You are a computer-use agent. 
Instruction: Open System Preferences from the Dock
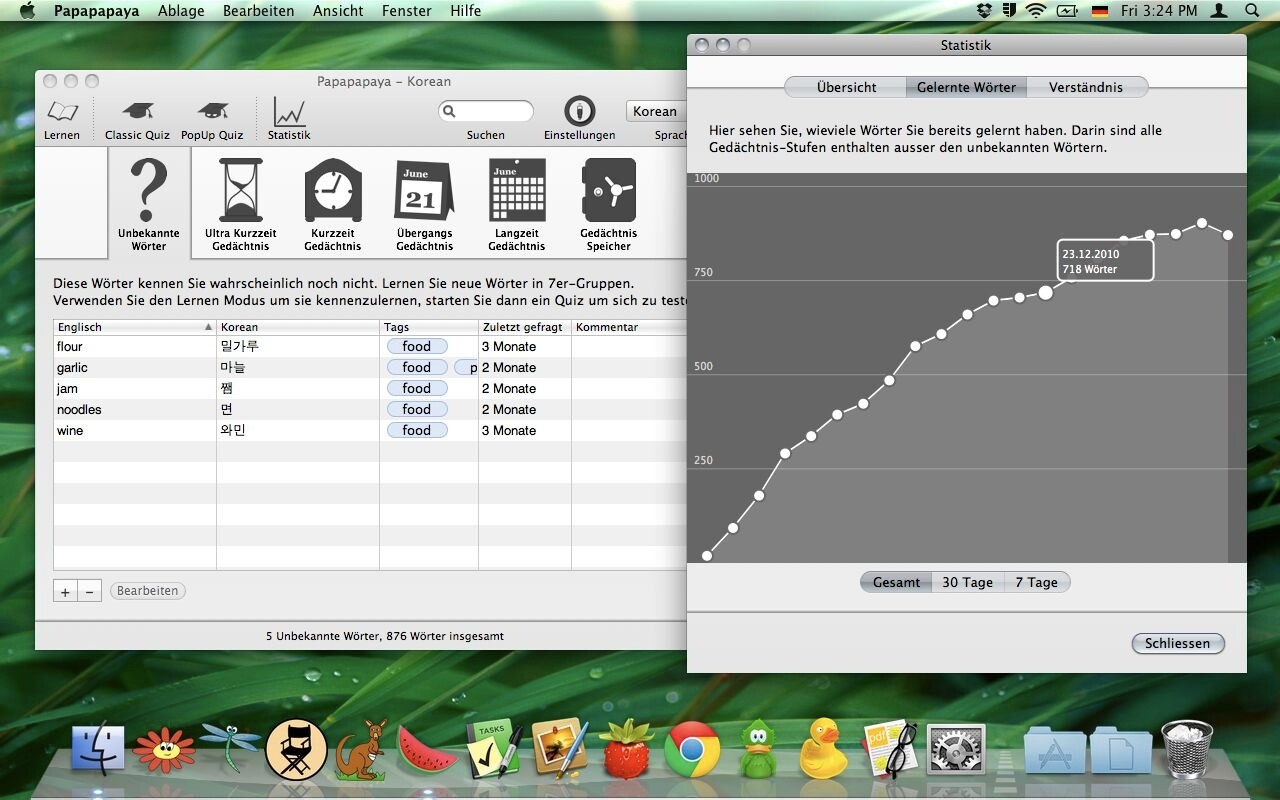coord(957,750)
